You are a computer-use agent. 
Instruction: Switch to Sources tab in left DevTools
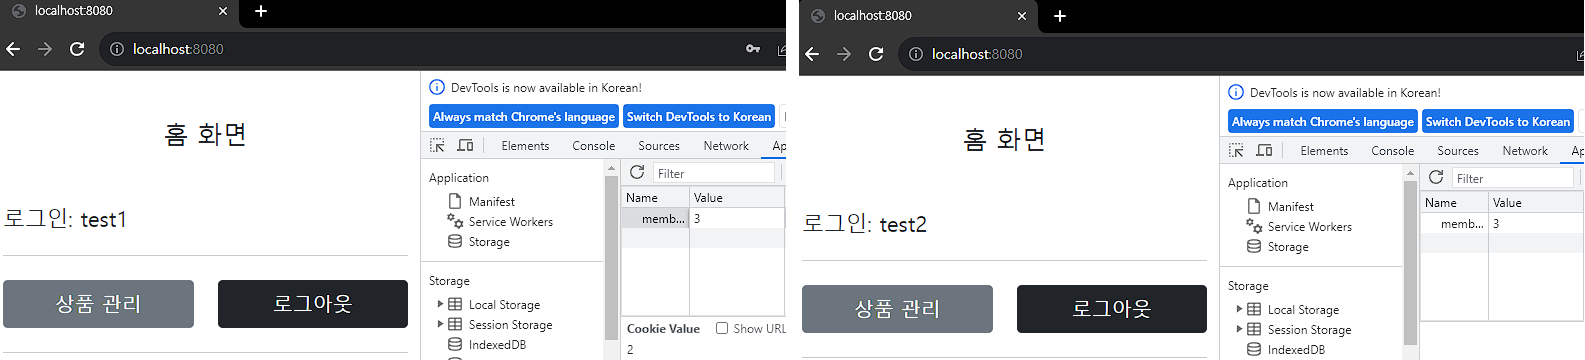659,146
